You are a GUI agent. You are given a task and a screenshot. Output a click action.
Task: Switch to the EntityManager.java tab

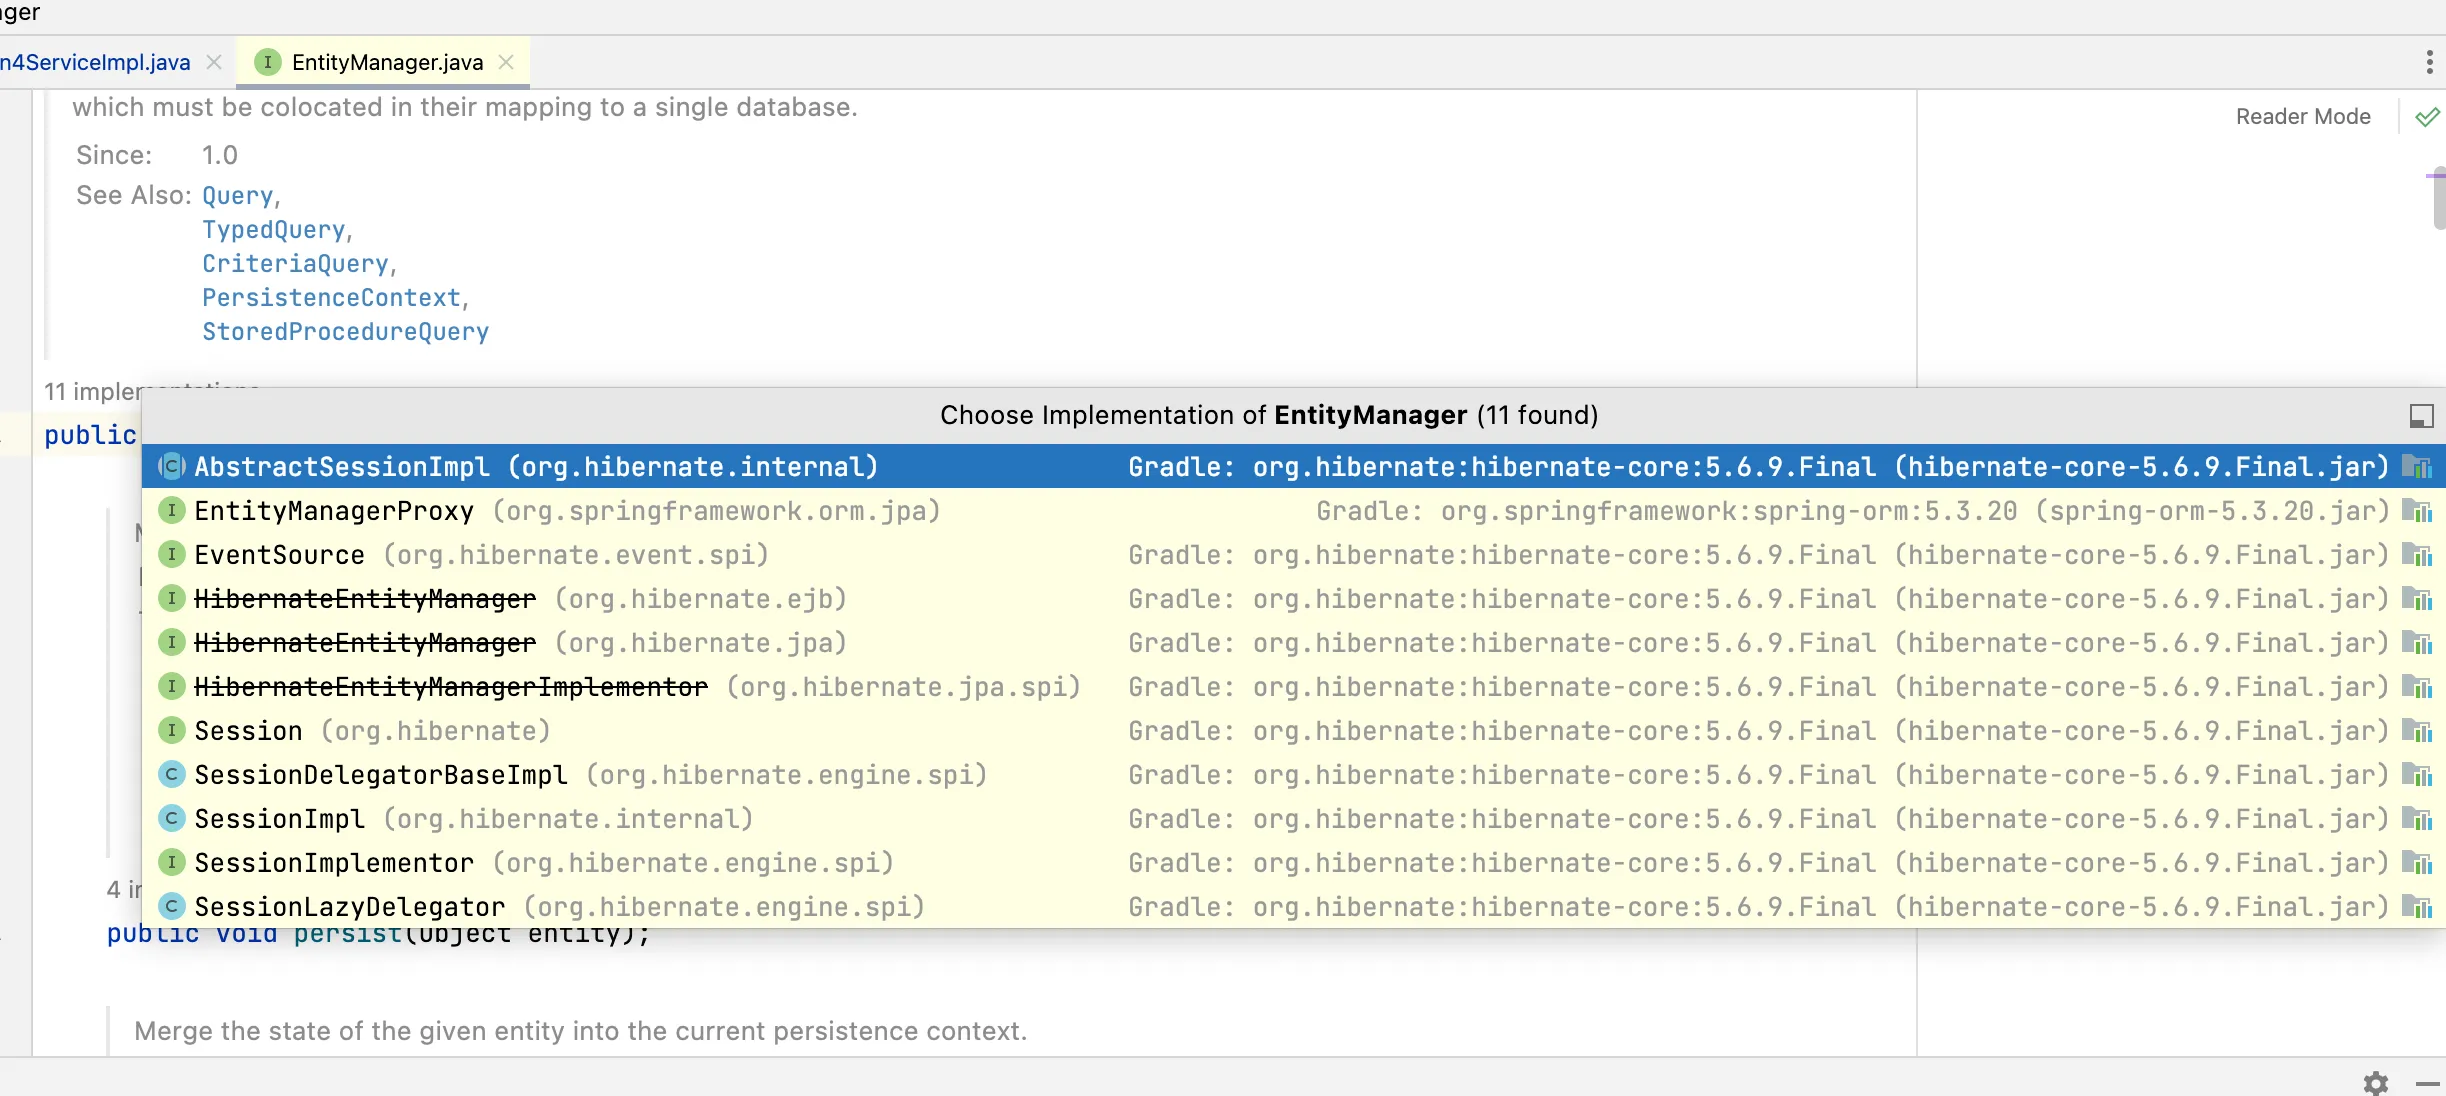[387, 62]
